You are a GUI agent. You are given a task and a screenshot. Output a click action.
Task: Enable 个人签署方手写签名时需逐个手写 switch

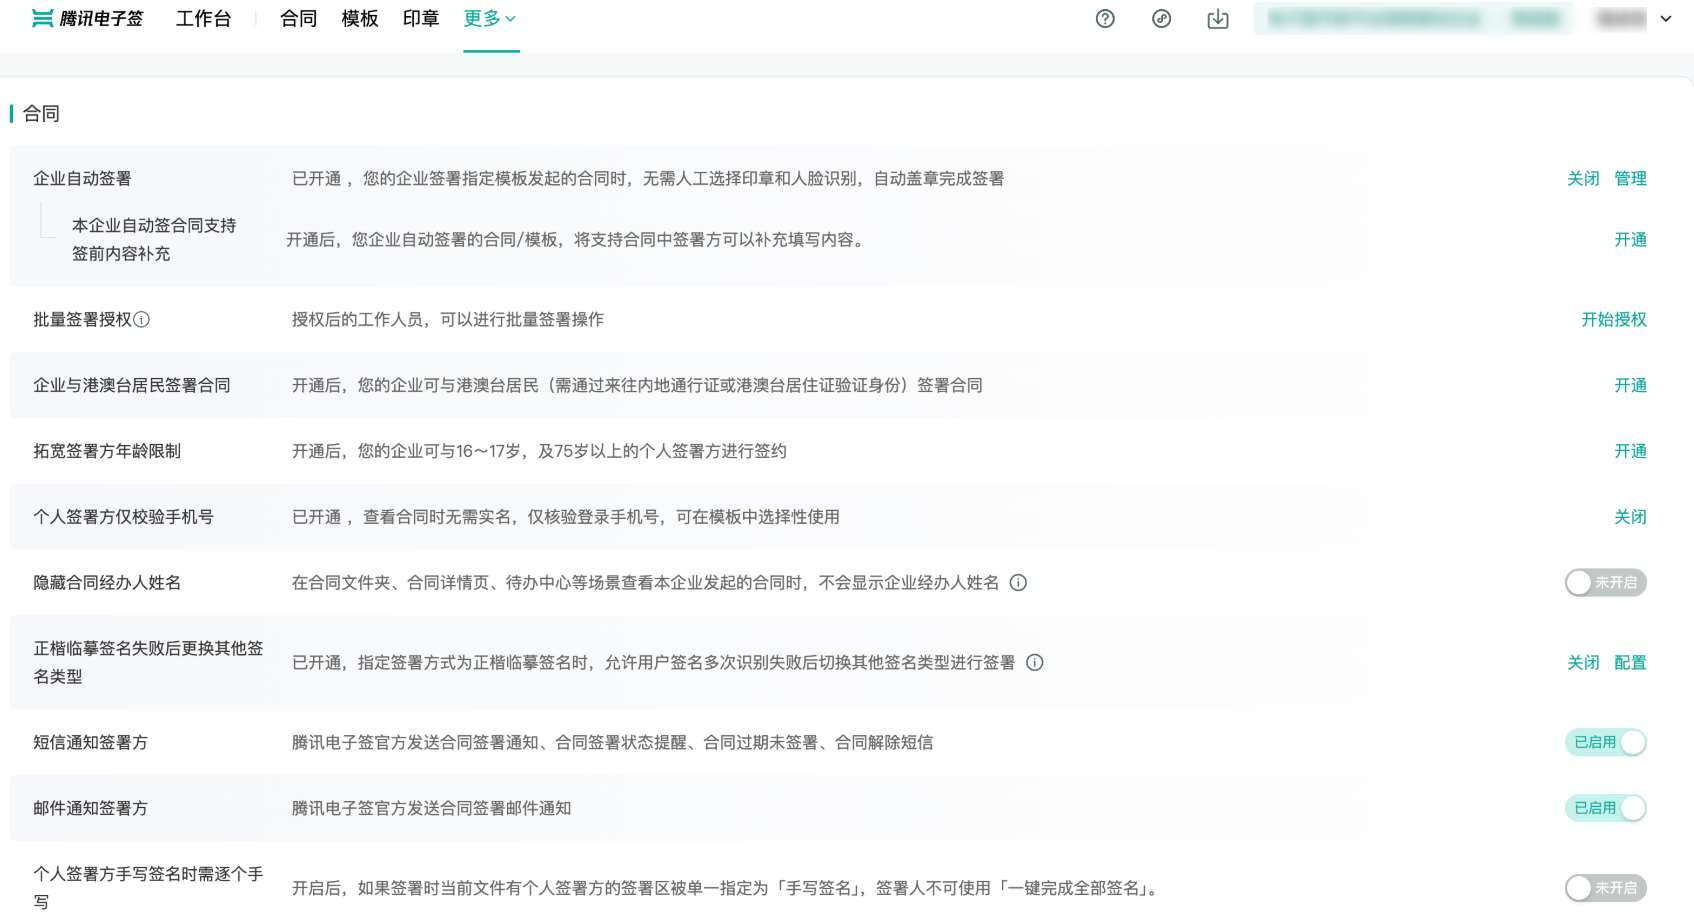tap(1605, 888)
